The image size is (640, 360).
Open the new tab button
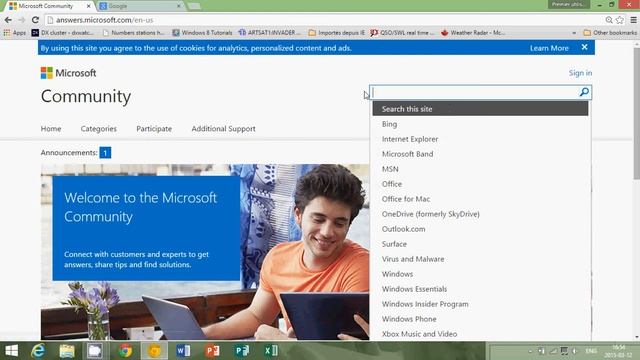[x=194, y=6]
